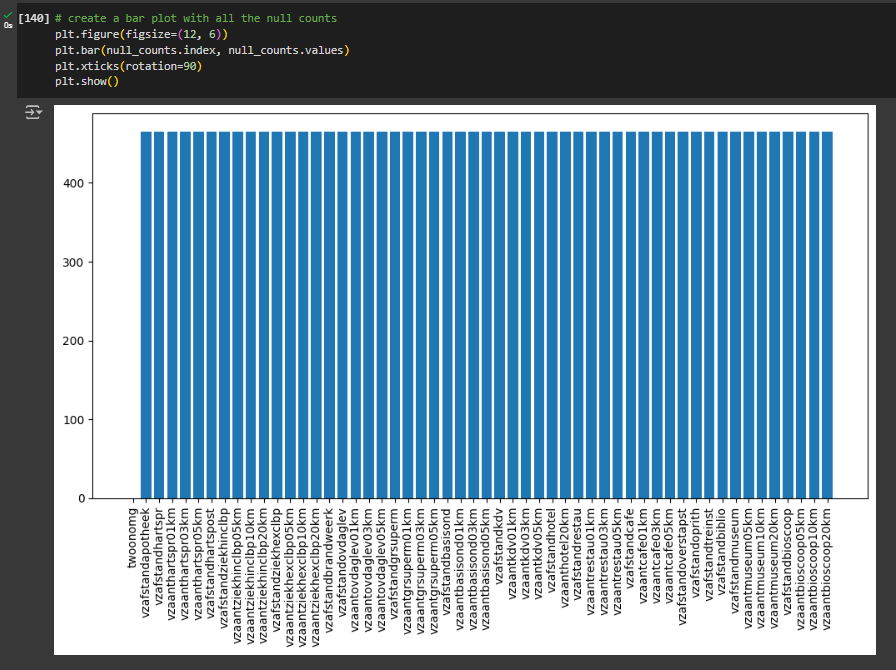The image size is (896, 670).
Task: Click the execution count label [140]
Action: [33, 17]
